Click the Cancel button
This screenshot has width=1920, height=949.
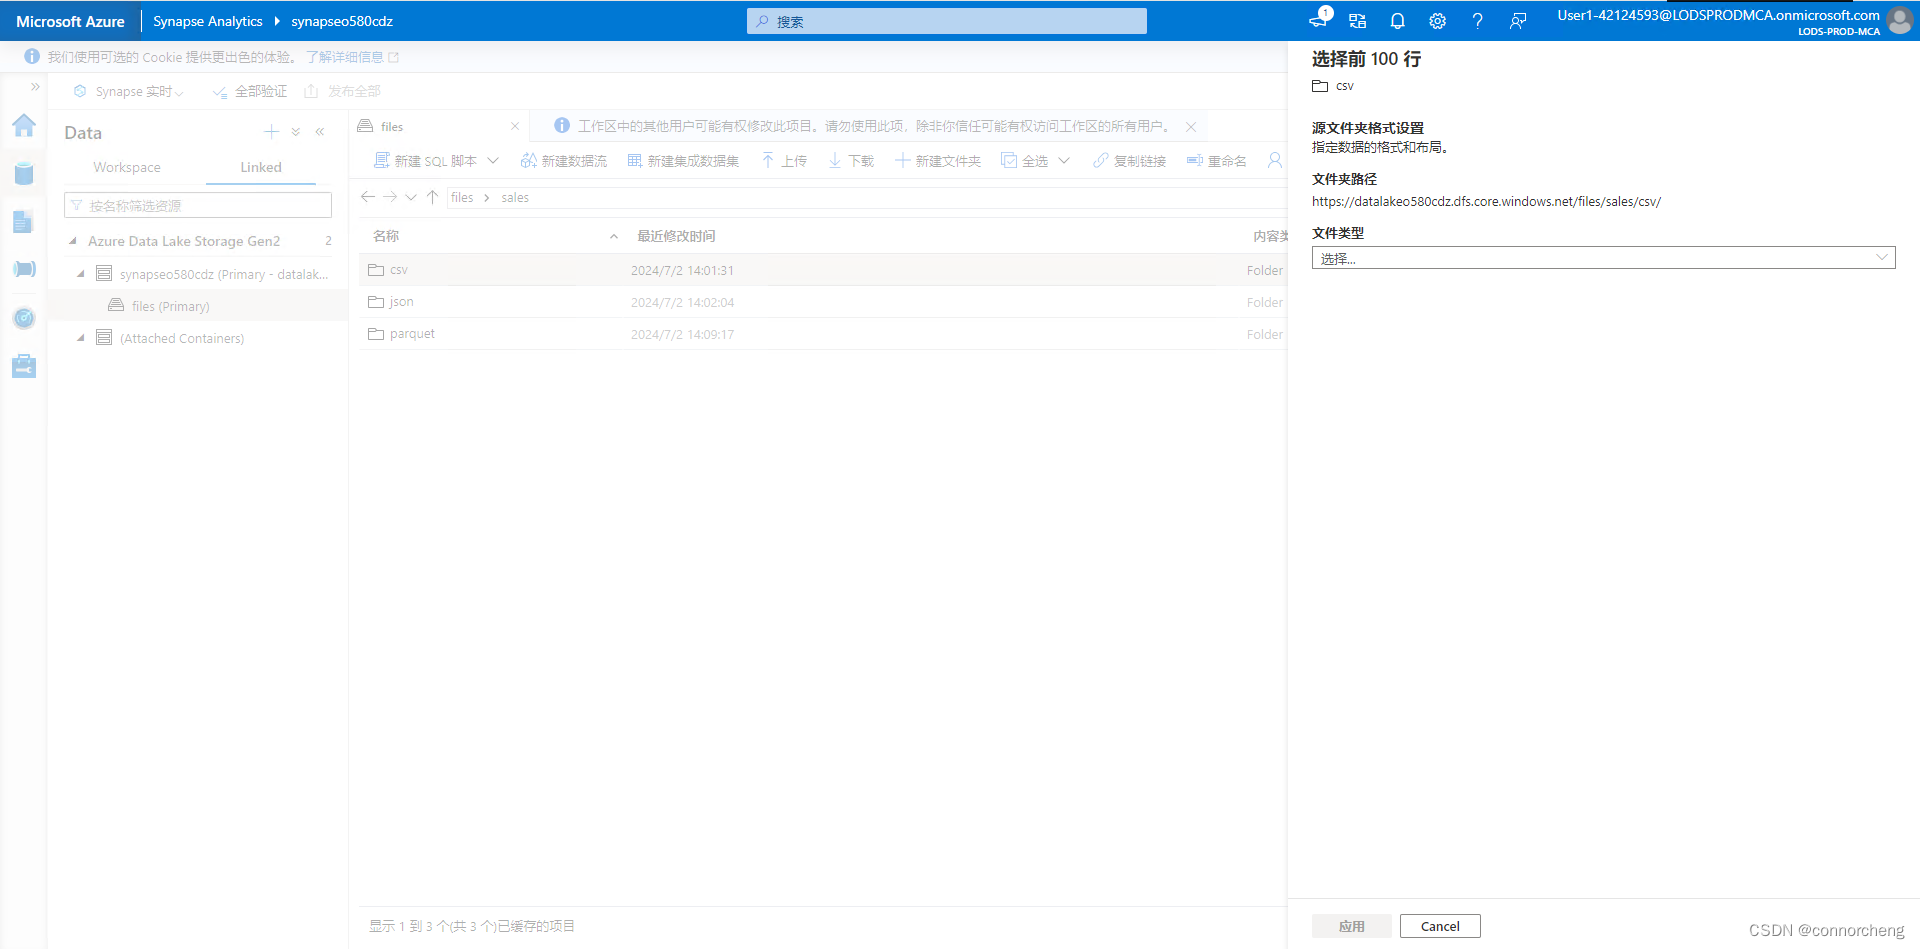(1440, 926)
